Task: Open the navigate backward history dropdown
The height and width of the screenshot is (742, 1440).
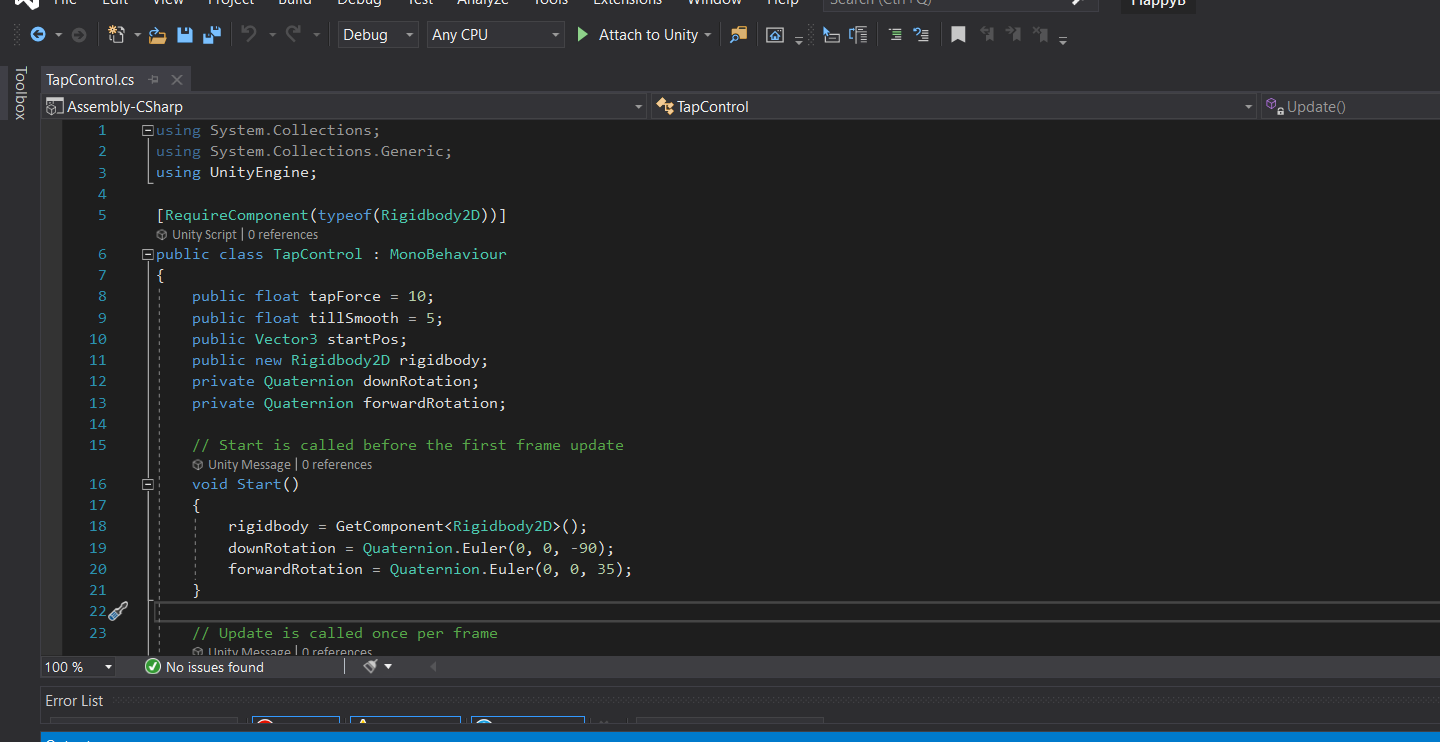Action: coord(58,35)
